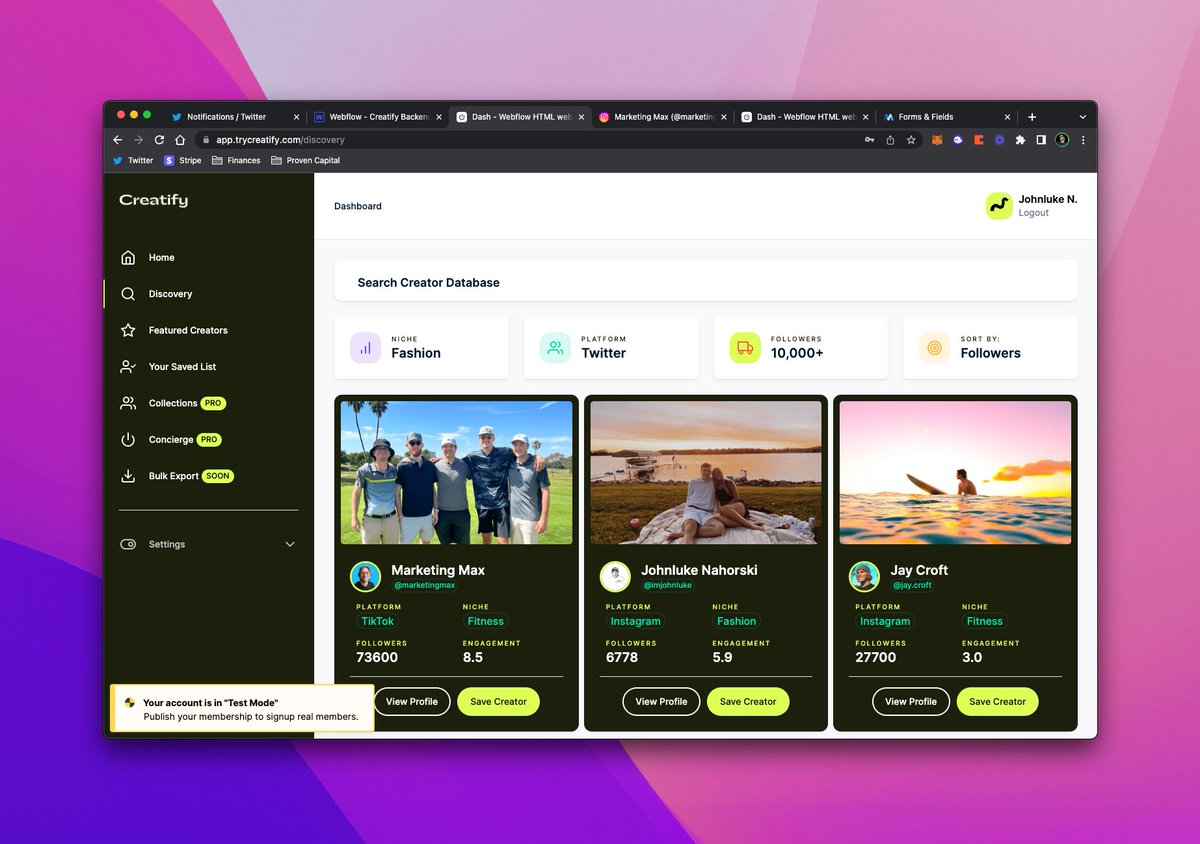Click the Platform users icon
1200x844 pixels.
[555, 348]
